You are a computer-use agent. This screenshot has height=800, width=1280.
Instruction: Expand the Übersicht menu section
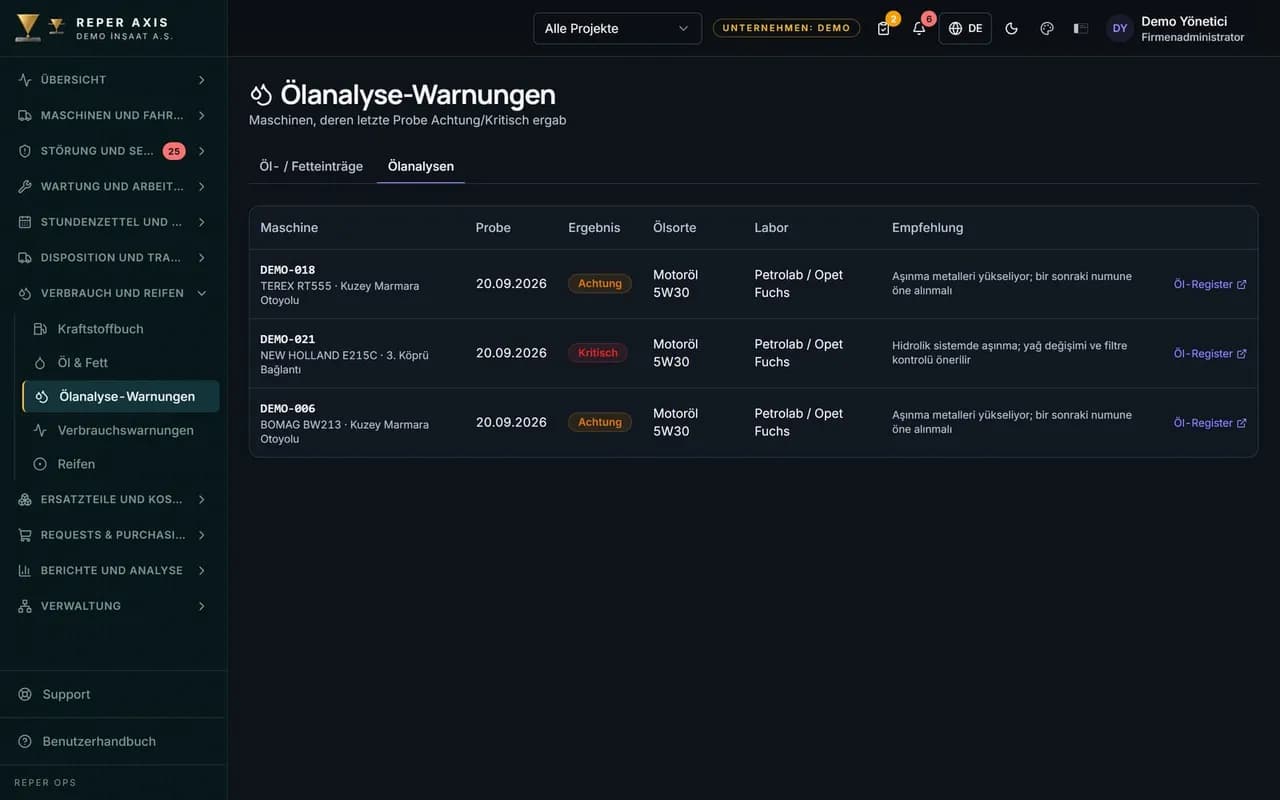(113, 80)
